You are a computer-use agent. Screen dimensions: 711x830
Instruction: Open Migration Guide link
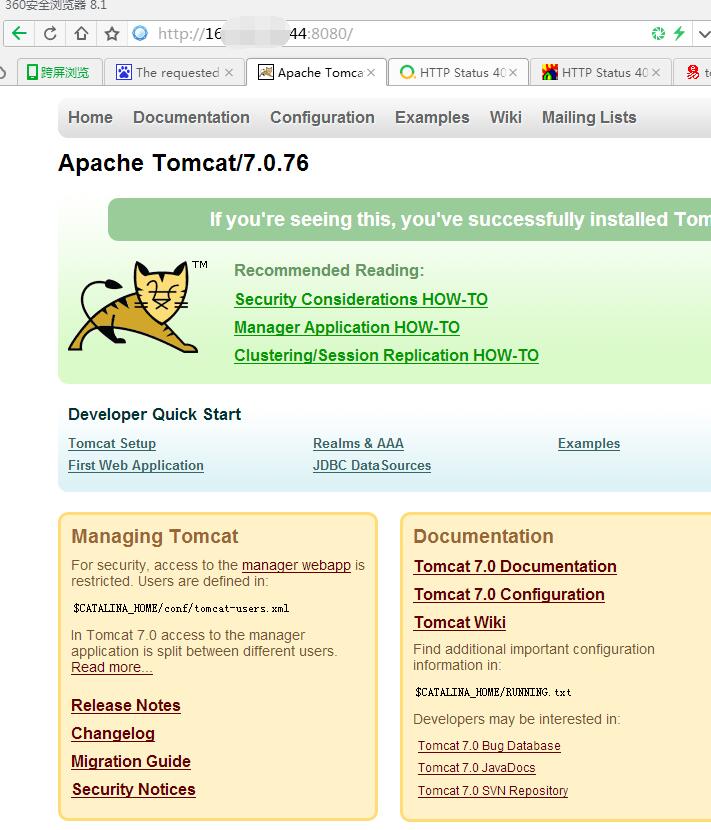[x=131, y=762]
